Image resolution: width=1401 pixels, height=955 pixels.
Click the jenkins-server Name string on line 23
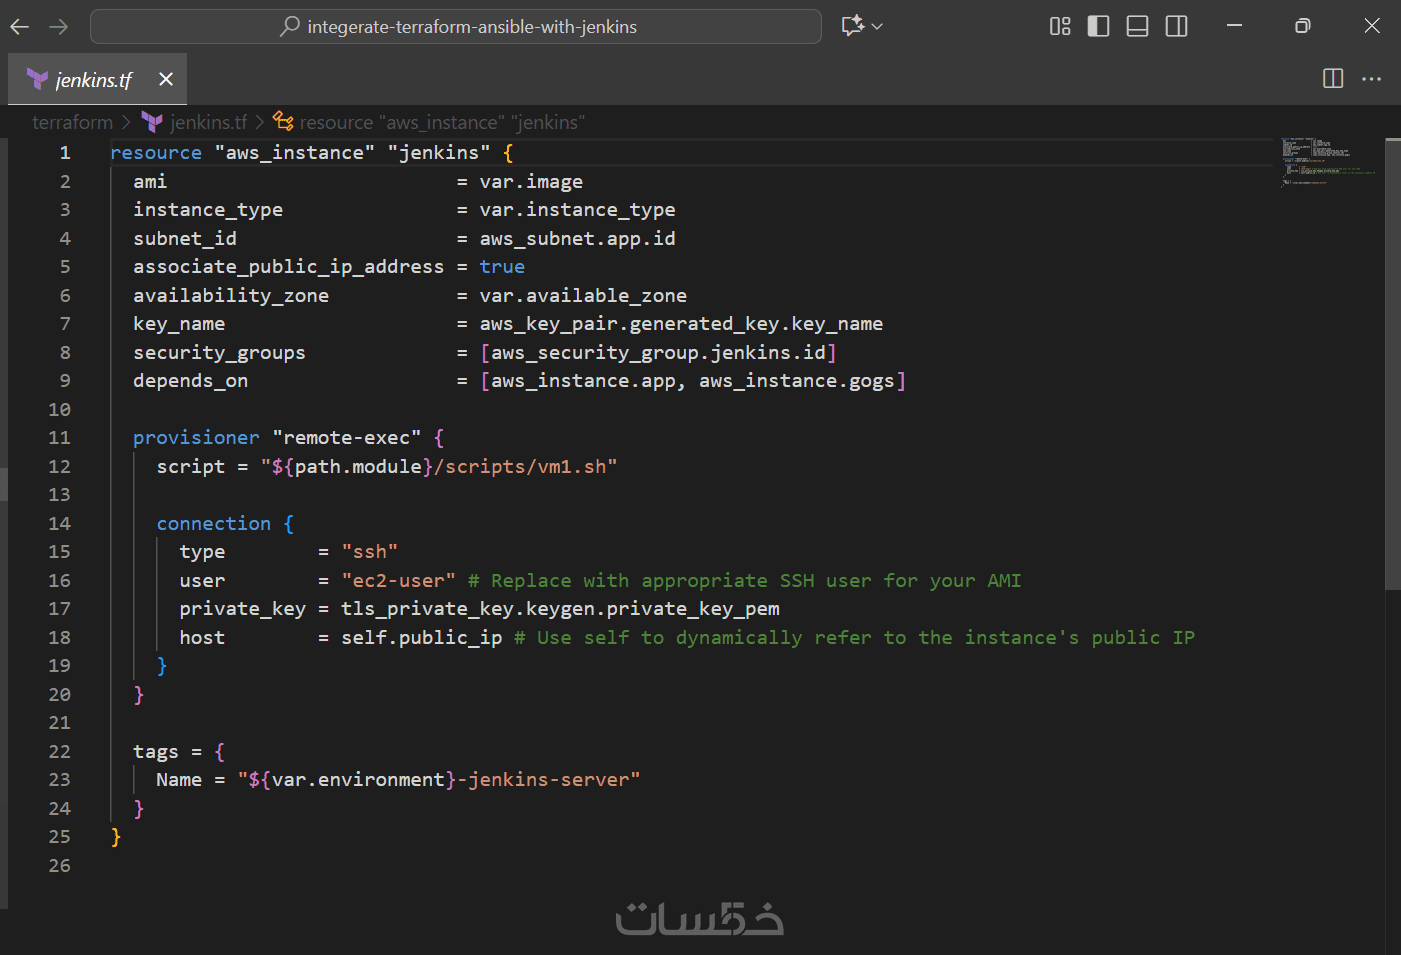439,780
